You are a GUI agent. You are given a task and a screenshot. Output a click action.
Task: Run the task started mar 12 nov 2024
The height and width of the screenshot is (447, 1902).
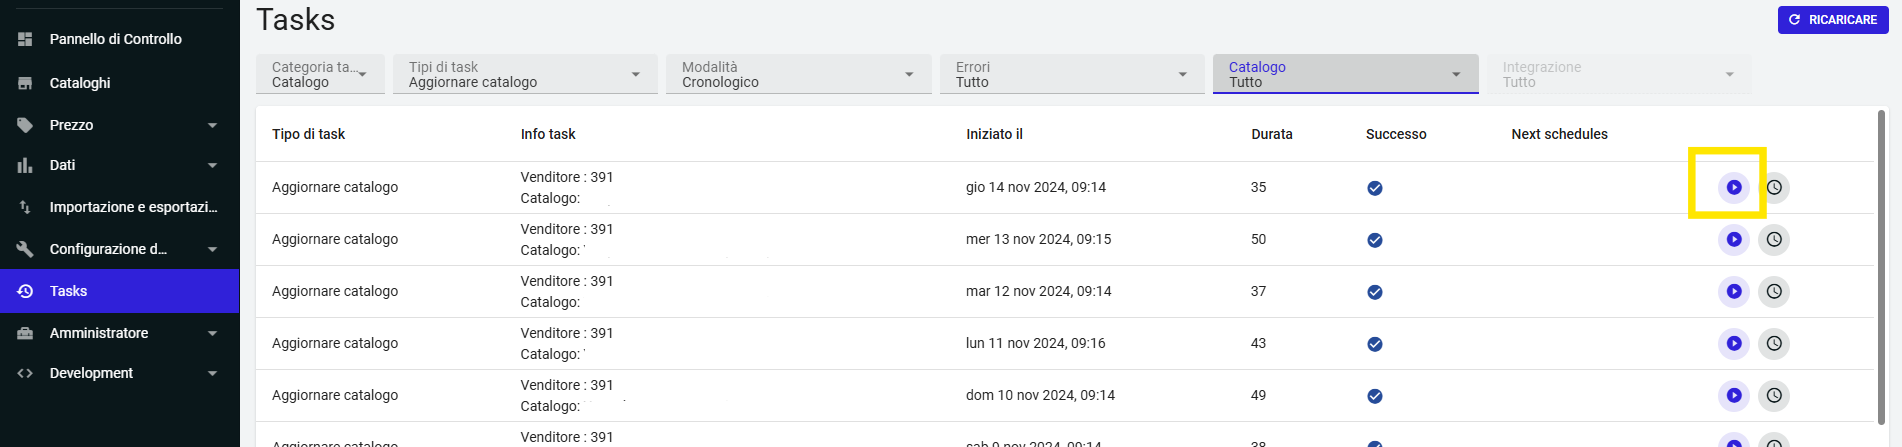(x=1734, y=291)
